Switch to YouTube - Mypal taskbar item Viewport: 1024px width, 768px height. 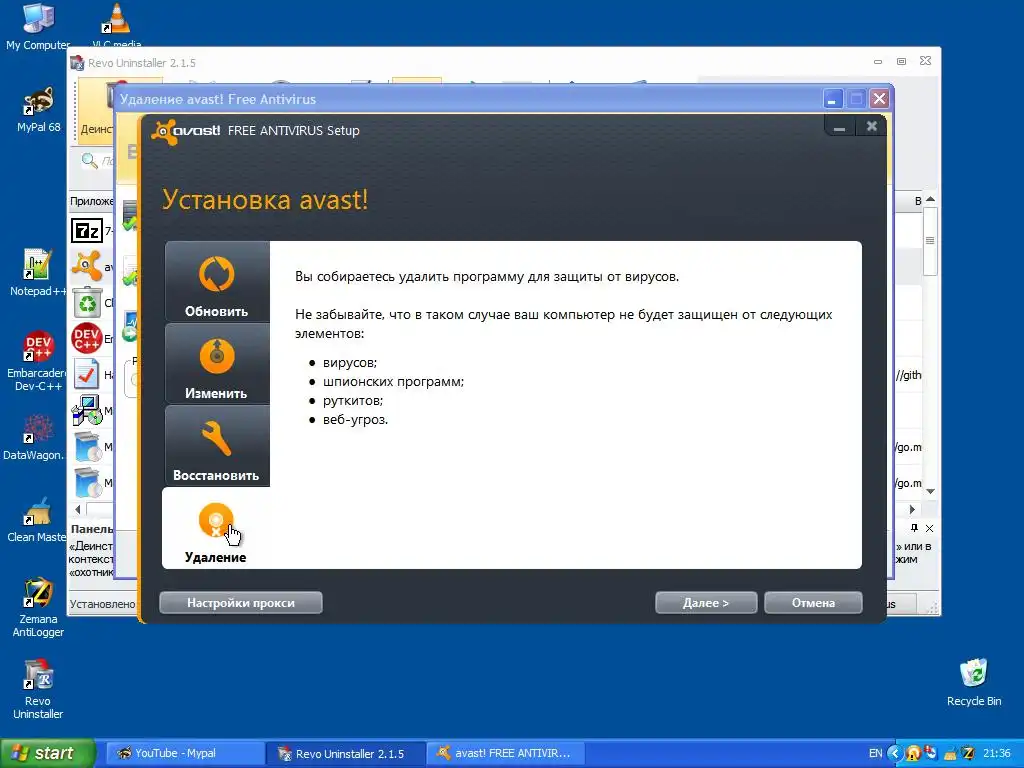(x=185, y=754)
